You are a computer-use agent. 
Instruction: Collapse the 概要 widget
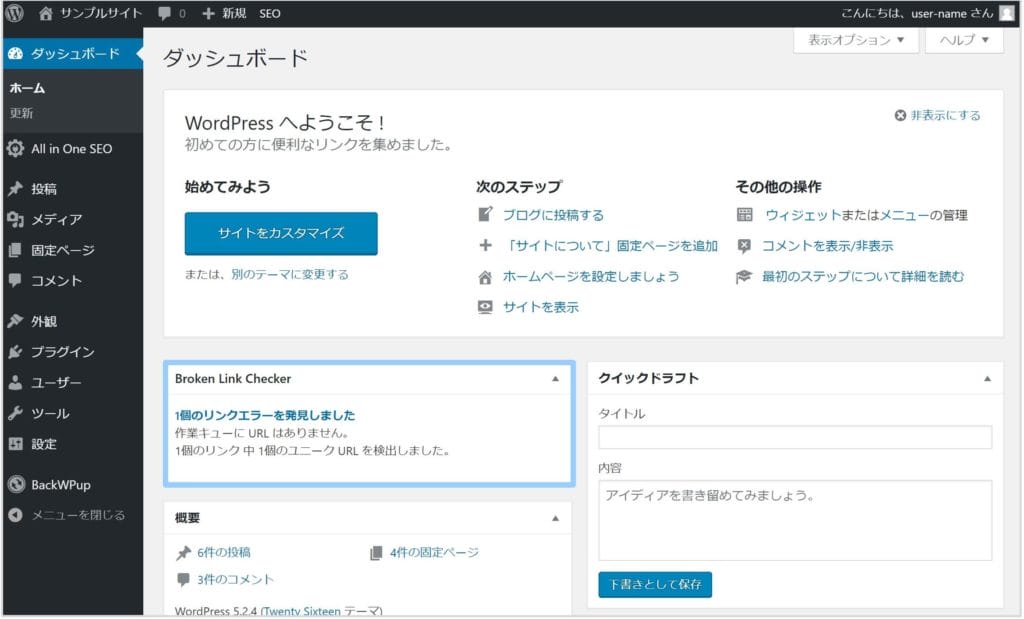point(555,518)
